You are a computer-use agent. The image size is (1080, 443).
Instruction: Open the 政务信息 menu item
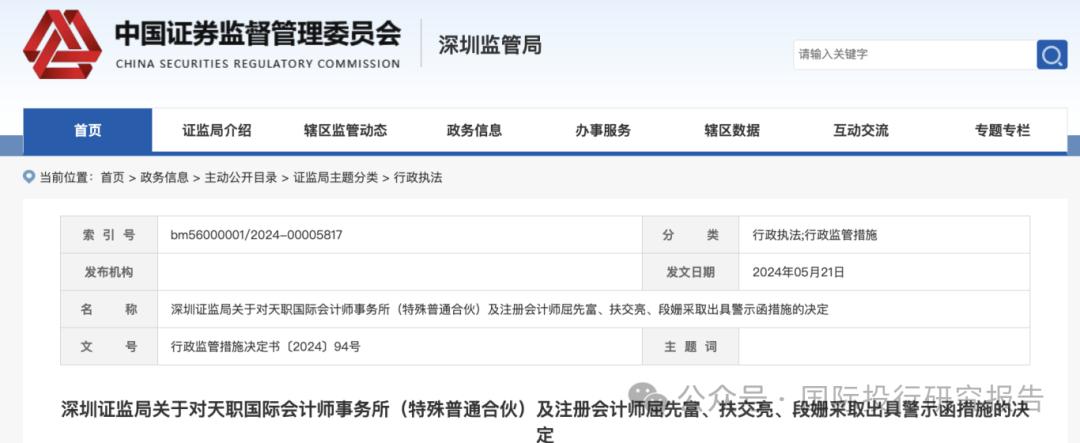[x=474, y=130]
